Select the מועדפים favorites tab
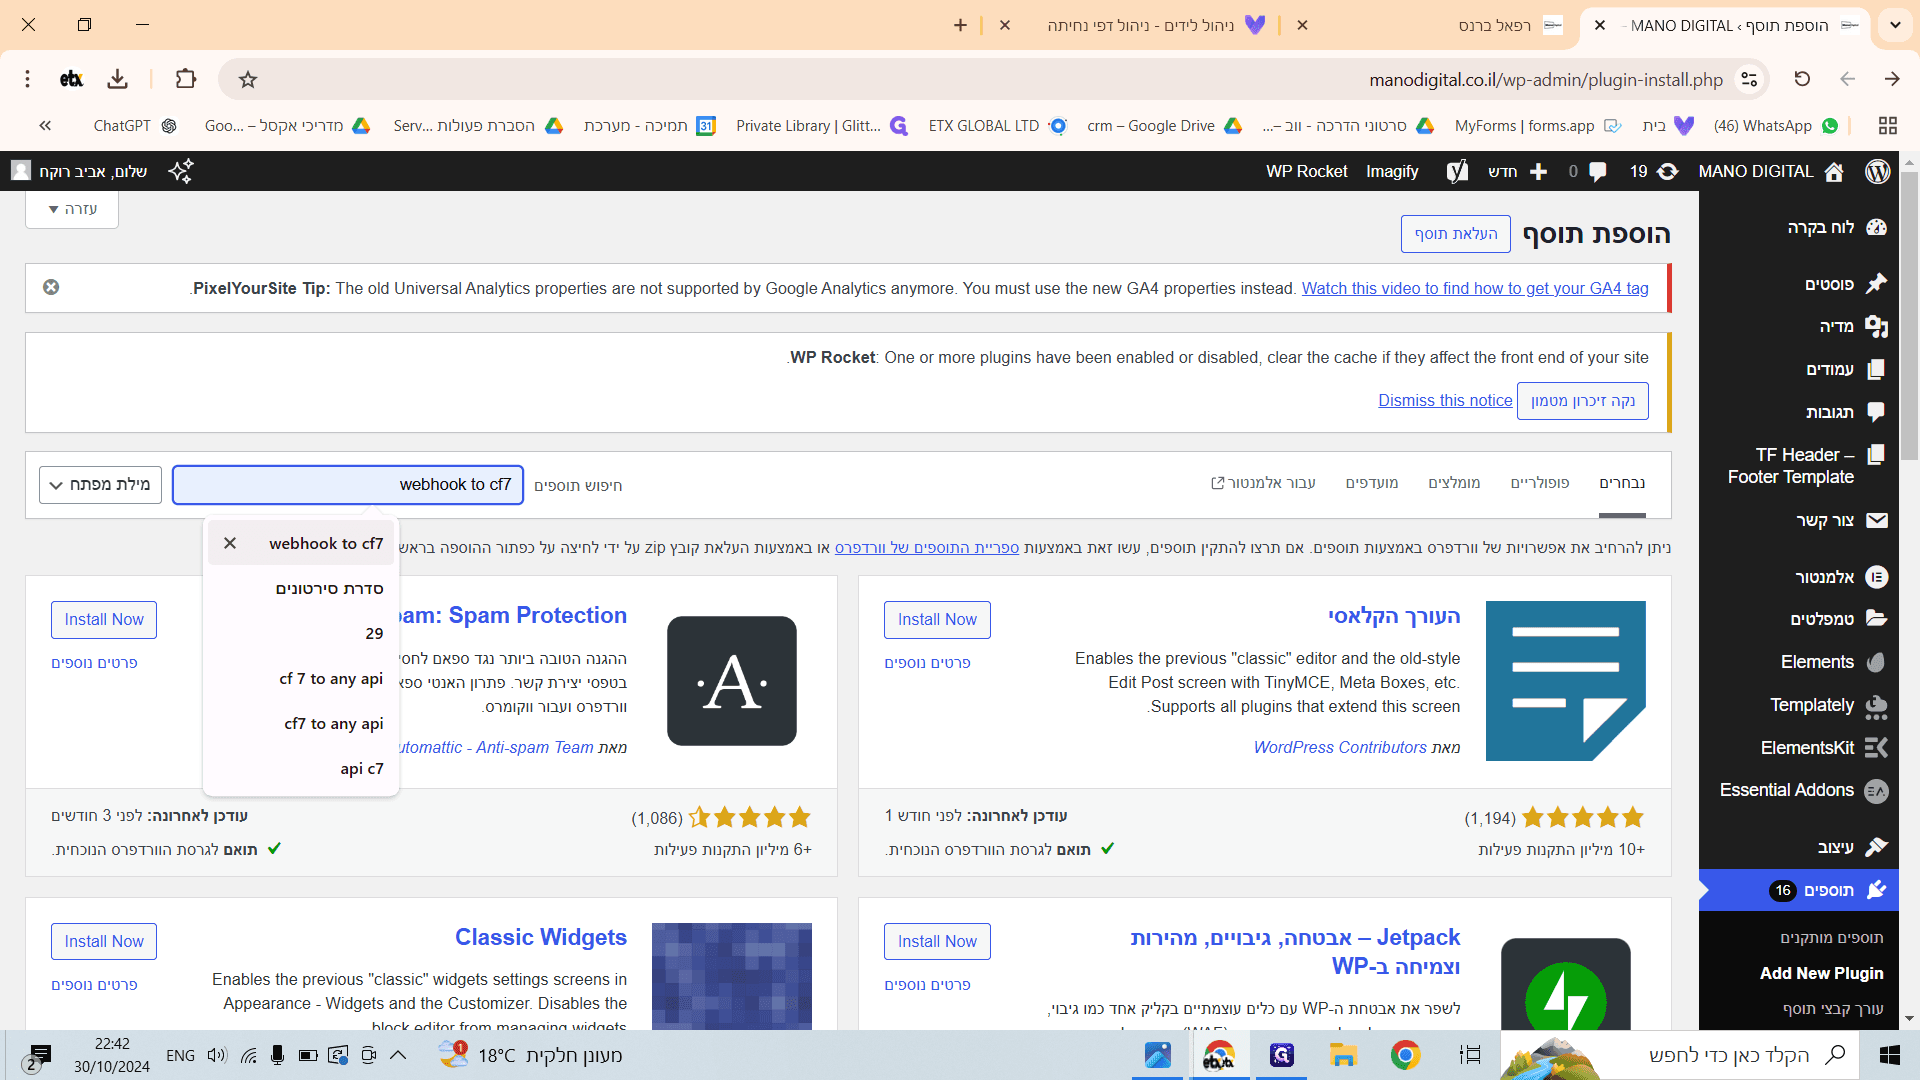Image resolution: width=1920 pixels, height=1080 pixels. click(x=1371, y=482)
